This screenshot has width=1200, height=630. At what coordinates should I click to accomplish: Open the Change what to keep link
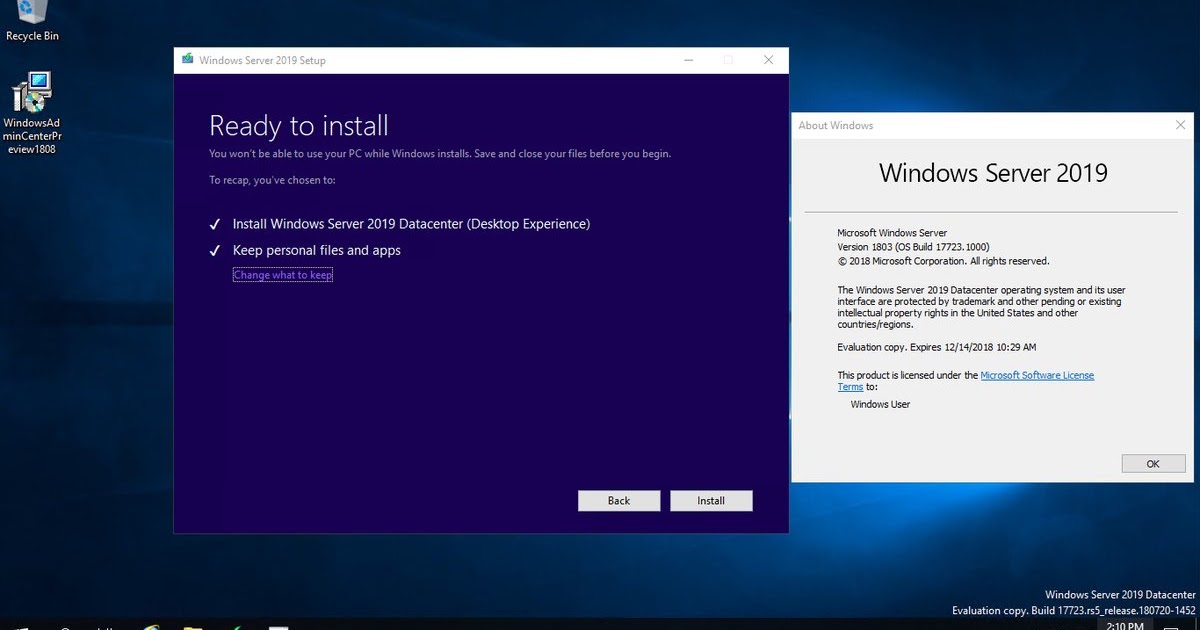(283, 274)
